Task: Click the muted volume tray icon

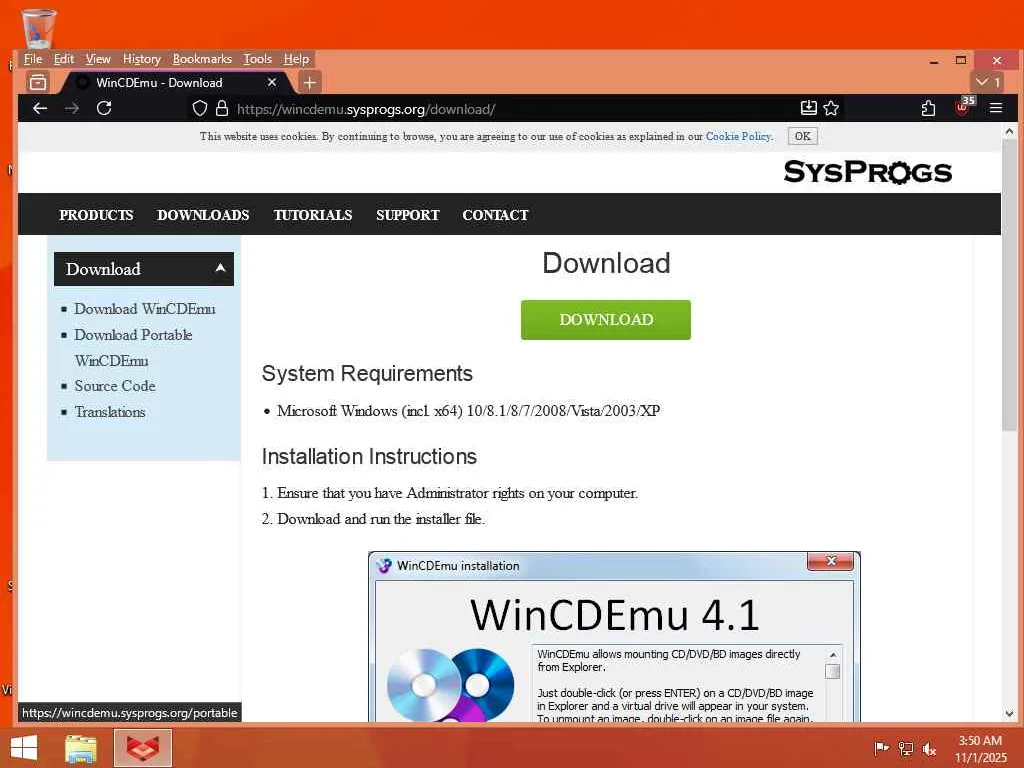Action: 929,748
